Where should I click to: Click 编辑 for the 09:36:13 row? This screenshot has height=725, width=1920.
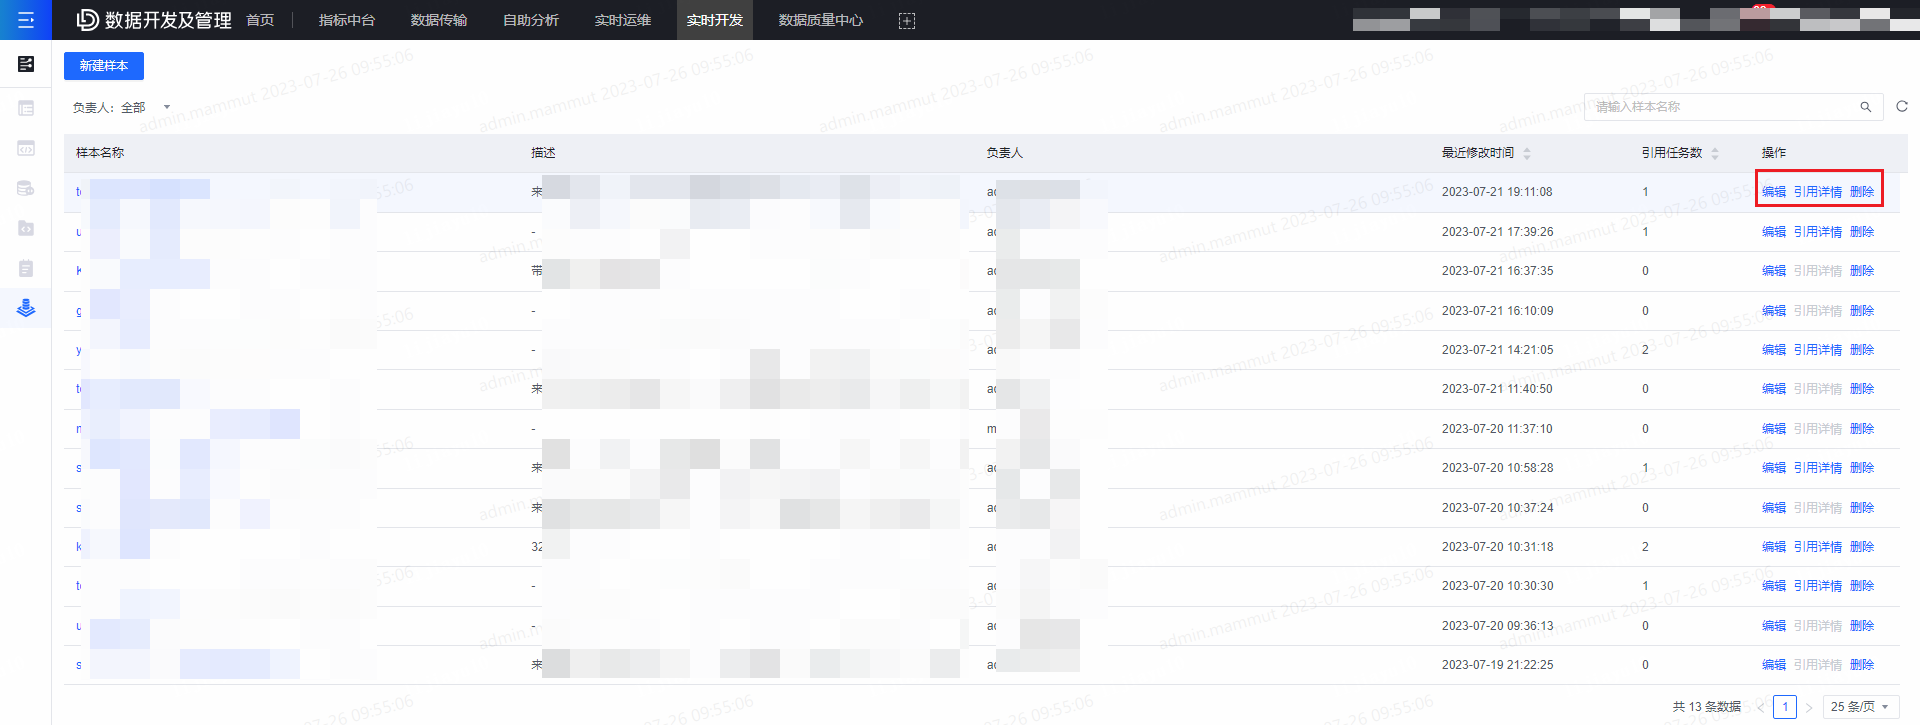pyautogui.click(x=1774, y=626)
